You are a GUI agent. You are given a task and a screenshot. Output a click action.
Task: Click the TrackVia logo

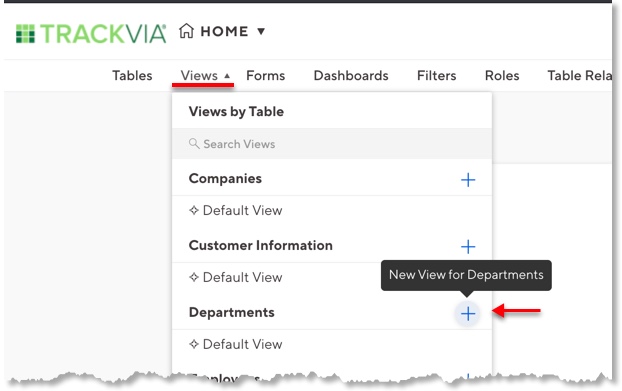click(x=91, y=33)
